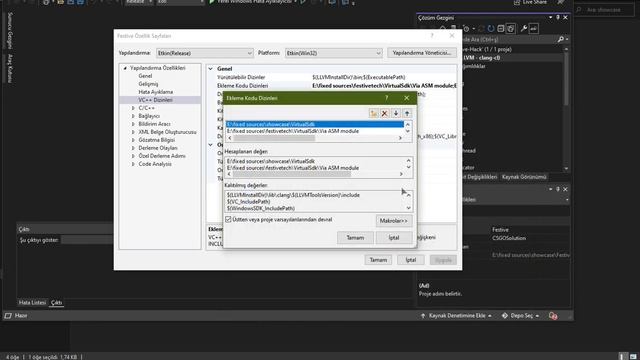Screen dimensions: 640x360
Task: Move the selected directory line down
Action: (x=396, y=113)
